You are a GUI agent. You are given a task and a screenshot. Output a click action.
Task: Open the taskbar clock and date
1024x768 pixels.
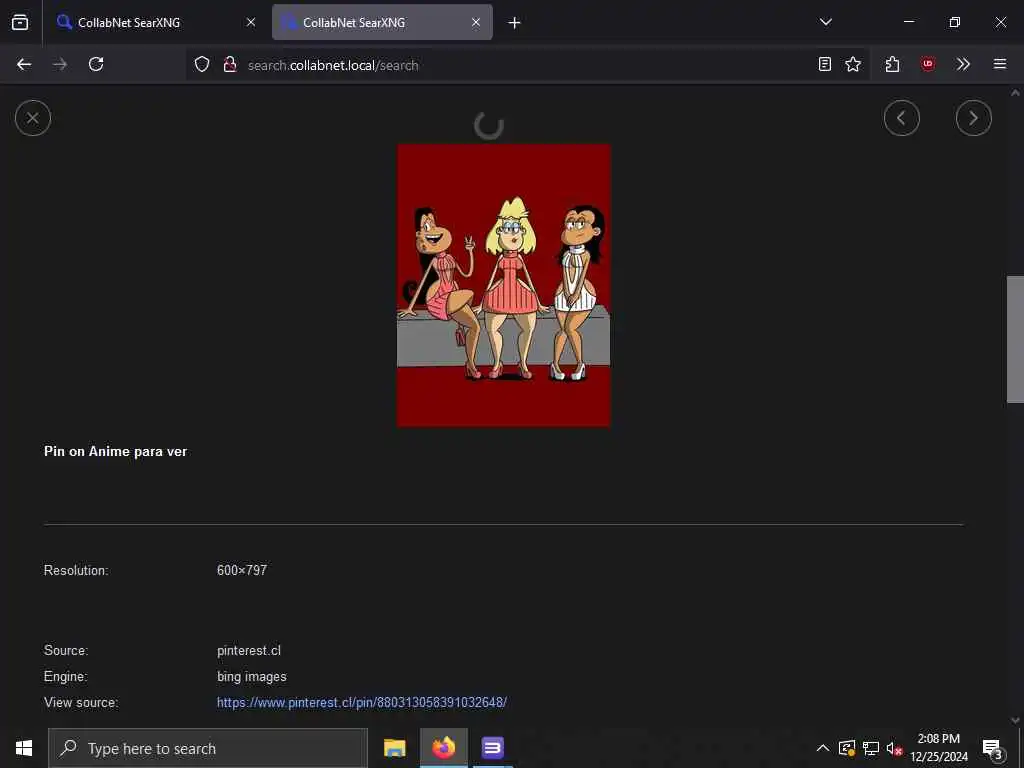[x=939, y=748]
